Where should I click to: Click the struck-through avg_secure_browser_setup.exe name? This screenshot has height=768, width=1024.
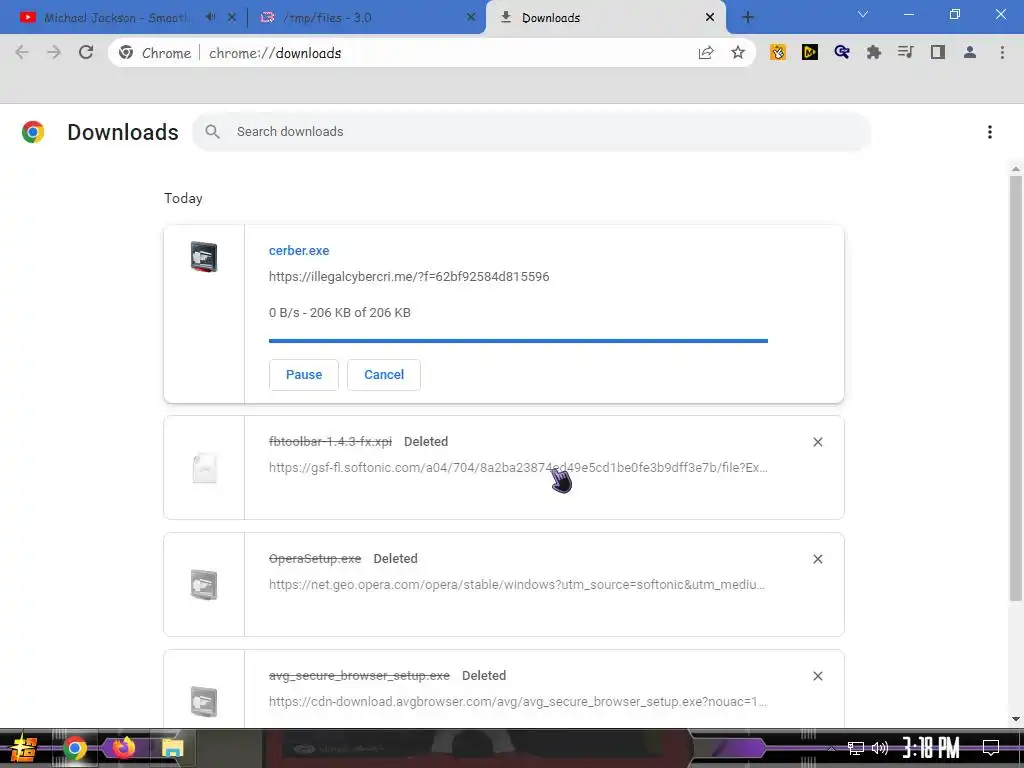pyautogui.click(x=359, y=676)
